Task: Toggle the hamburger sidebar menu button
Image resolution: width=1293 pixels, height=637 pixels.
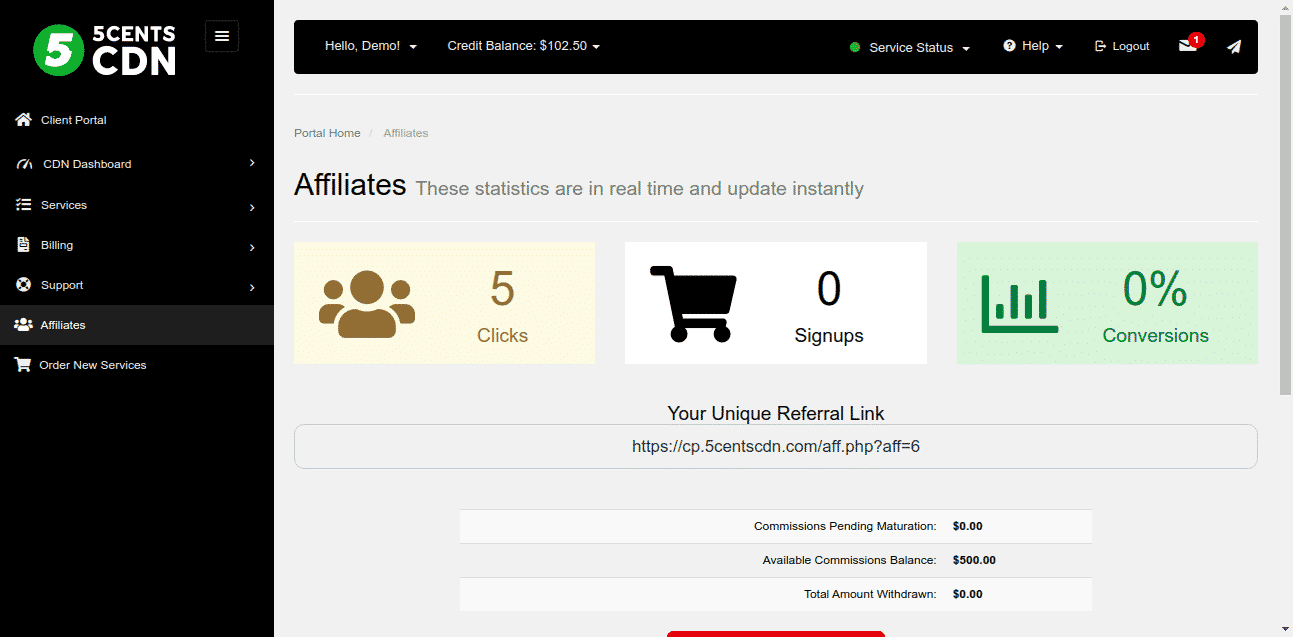Action: pyautogui.click(x=222, y=36)
